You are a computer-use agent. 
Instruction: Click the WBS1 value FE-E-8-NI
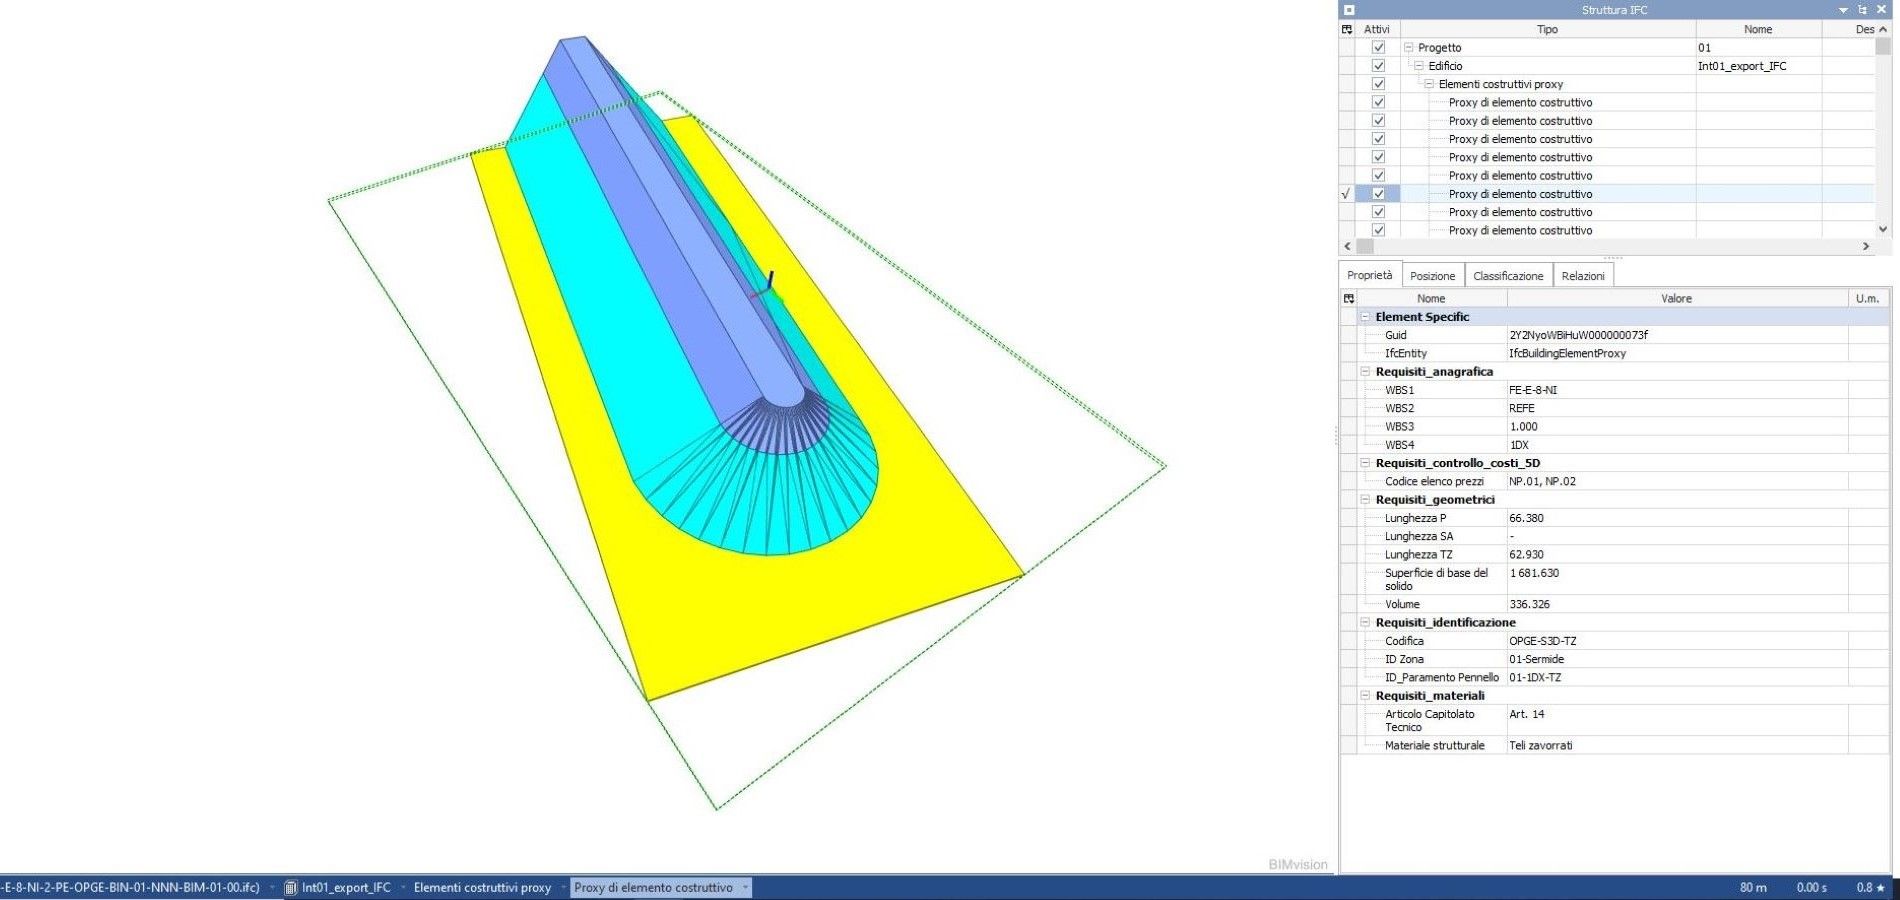[1532, 390]
